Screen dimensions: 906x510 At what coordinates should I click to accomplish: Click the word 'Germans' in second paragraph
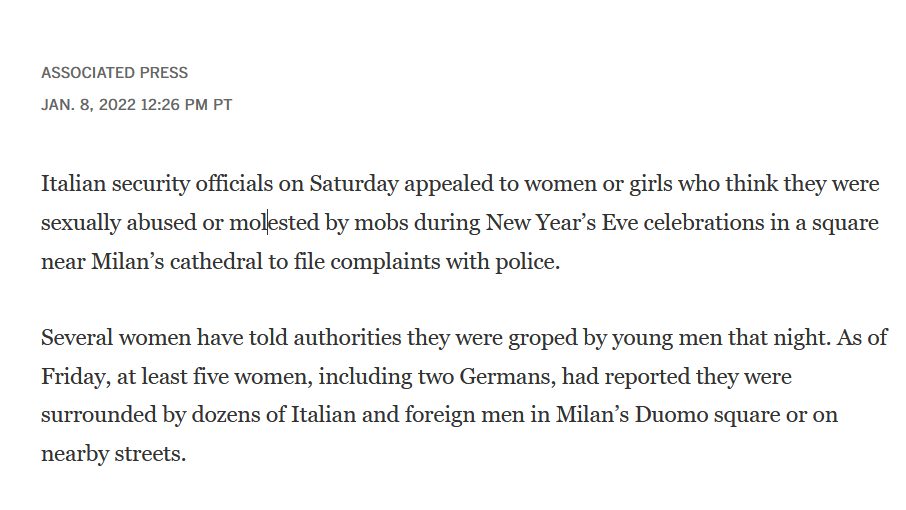(507, 377)
